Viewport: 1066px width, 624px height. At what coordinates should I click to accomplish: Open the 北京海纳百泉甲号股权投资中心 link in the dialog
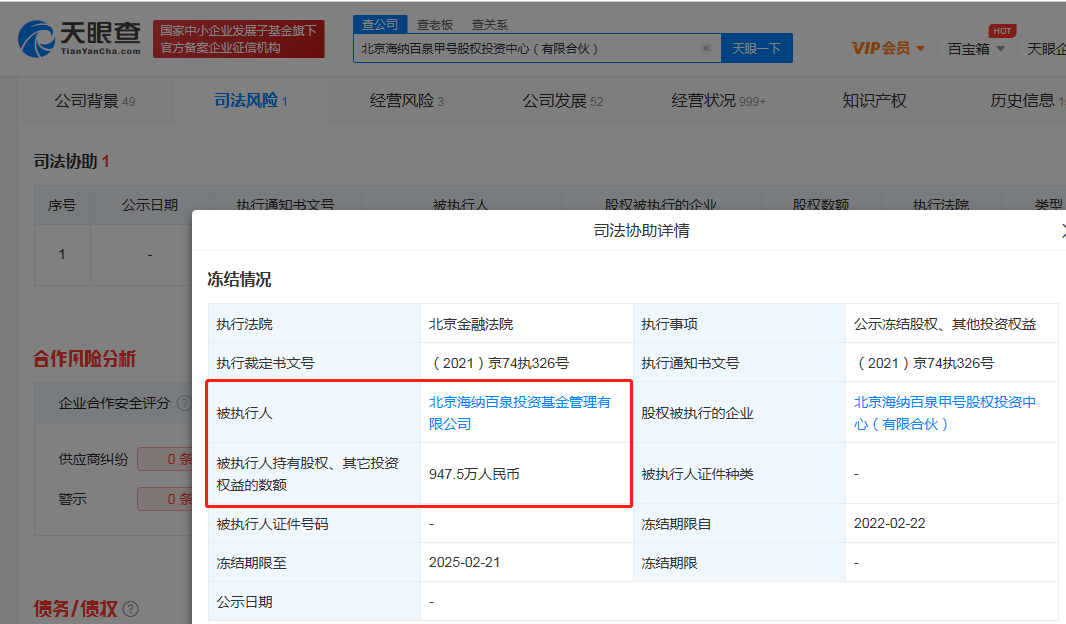(945, 413)
